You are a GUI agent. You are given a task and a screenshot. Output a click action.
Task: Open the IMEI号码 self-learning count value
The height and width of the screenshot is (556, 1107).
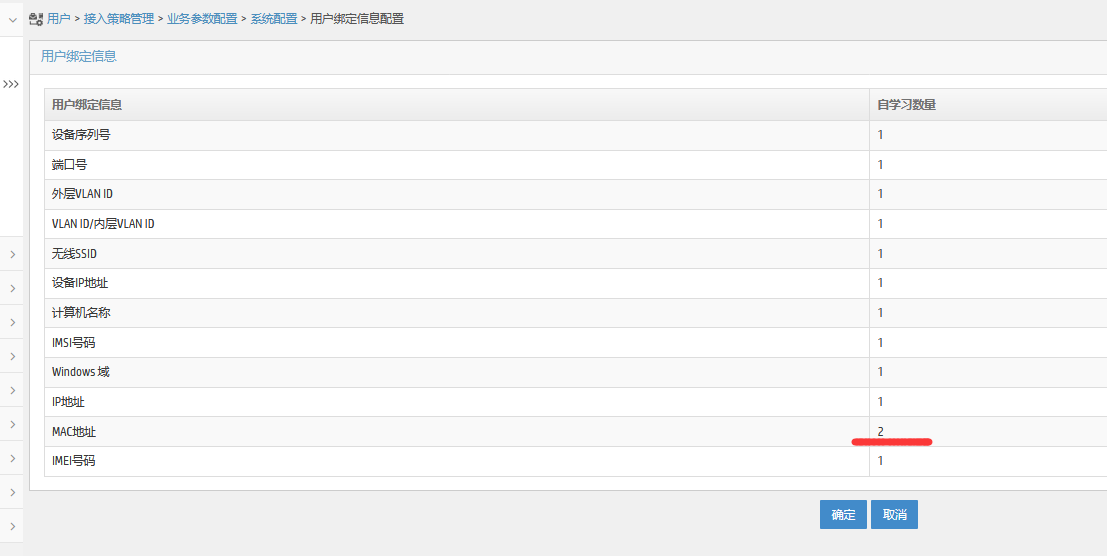click(881, 461)
